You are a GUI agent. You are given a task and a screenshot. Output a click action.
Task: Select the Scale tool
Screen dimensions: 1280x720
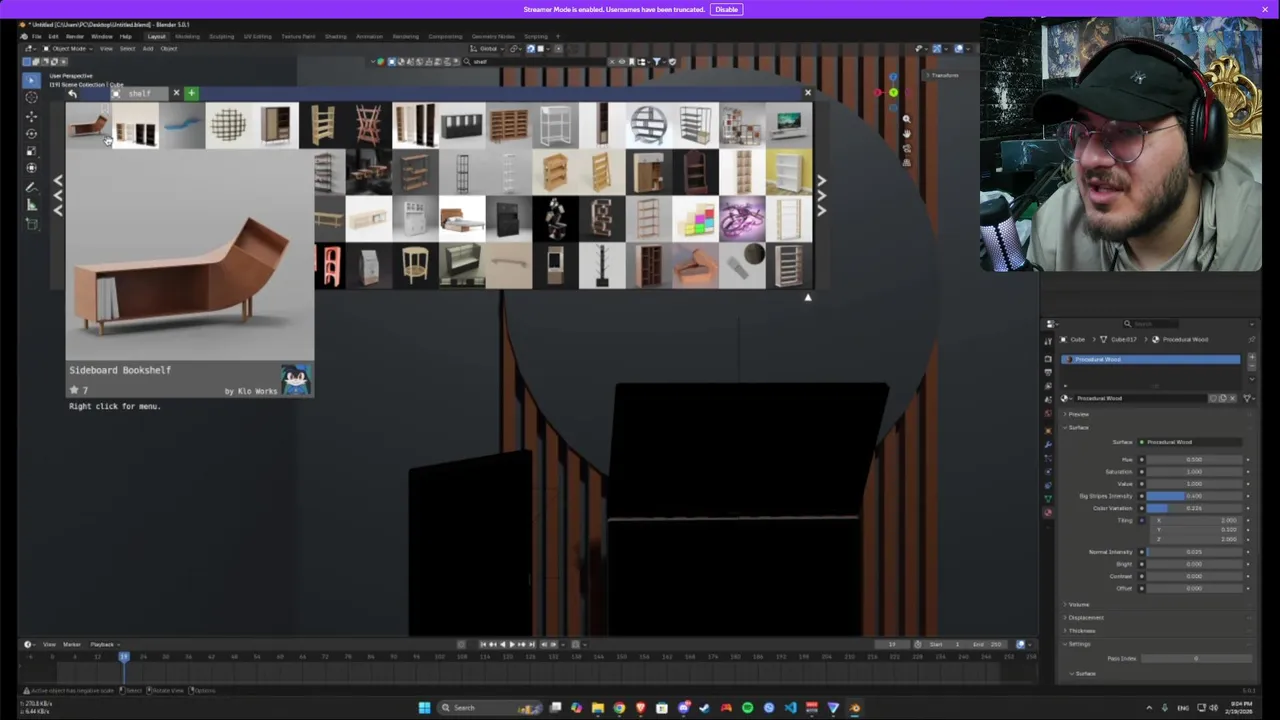31,151
